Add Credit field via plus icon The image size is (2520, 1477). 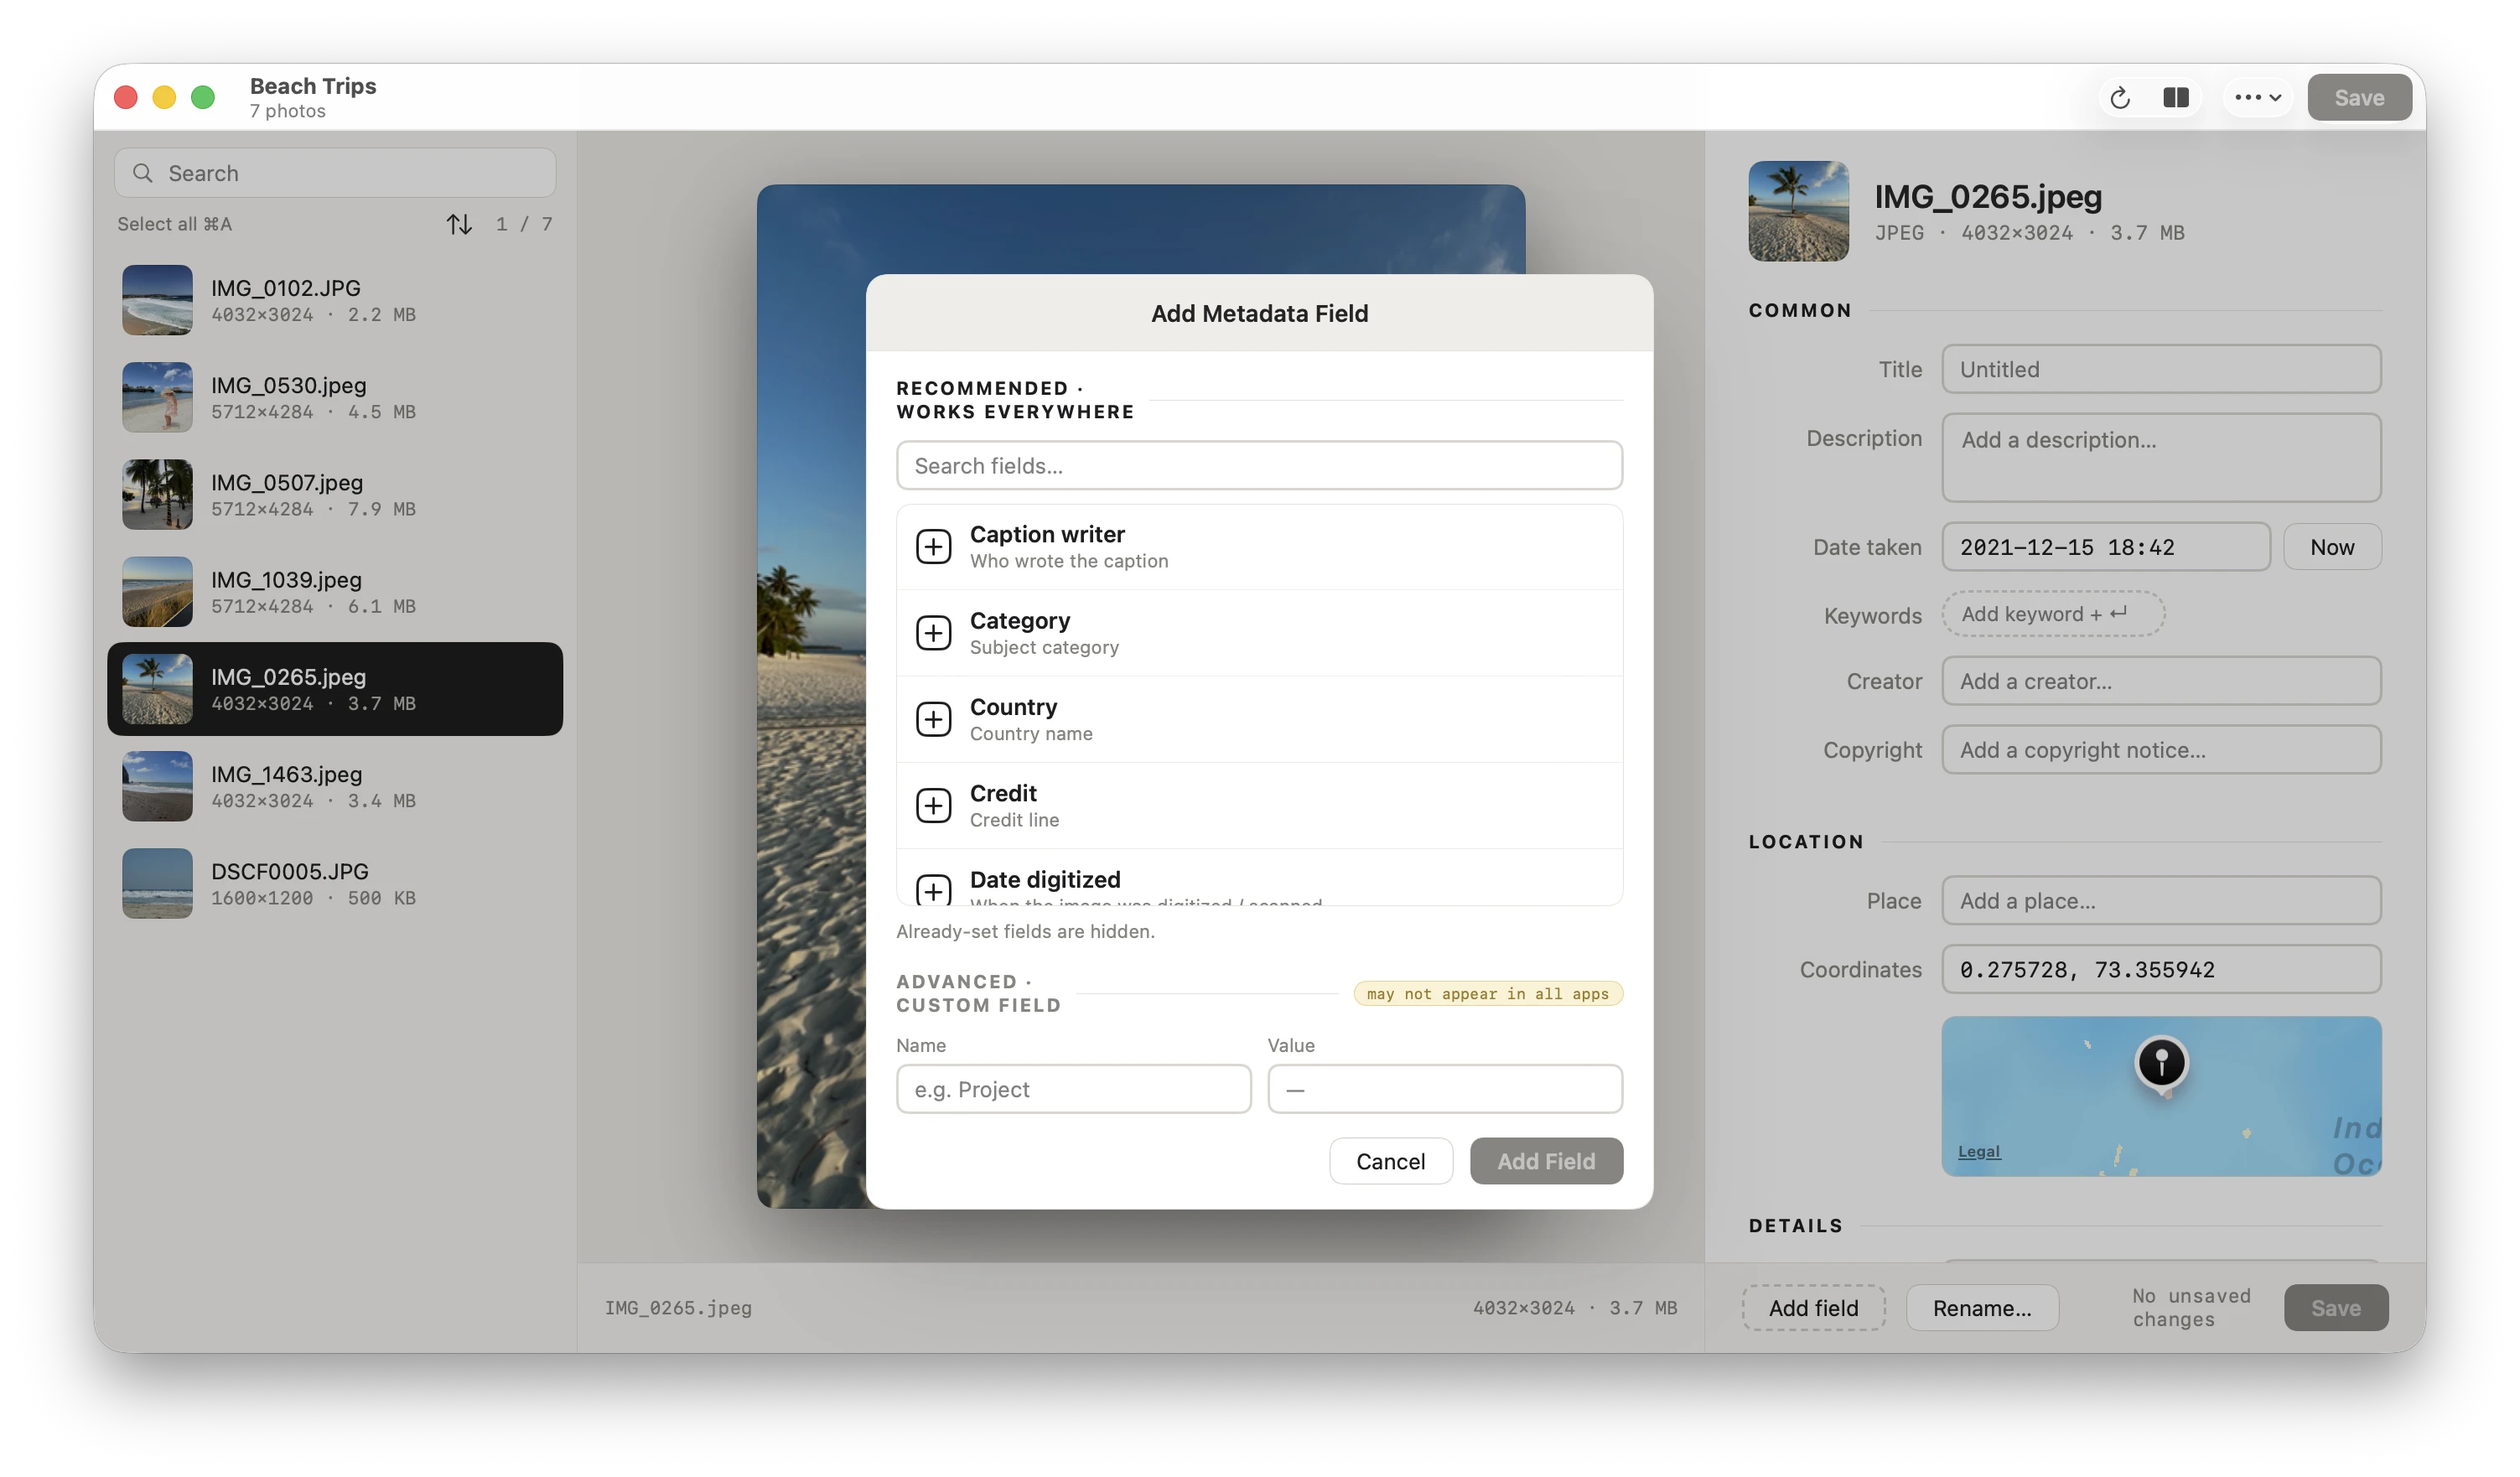[x=933, y=805]
